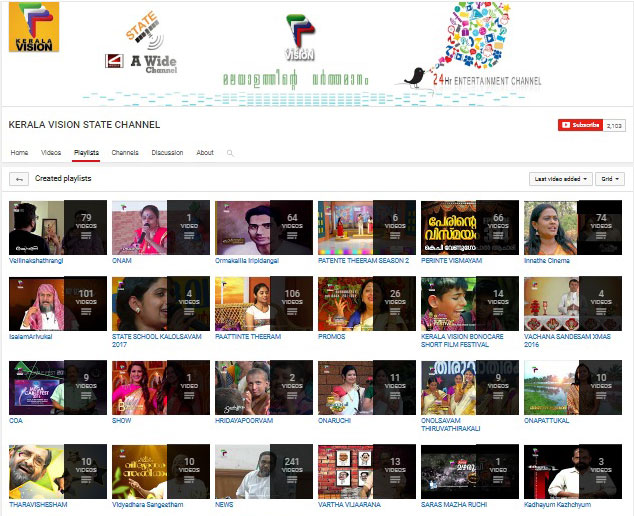Open the Grid view dropdown
634x516 pixels.
pyautogui.click(x=610, y=179)
